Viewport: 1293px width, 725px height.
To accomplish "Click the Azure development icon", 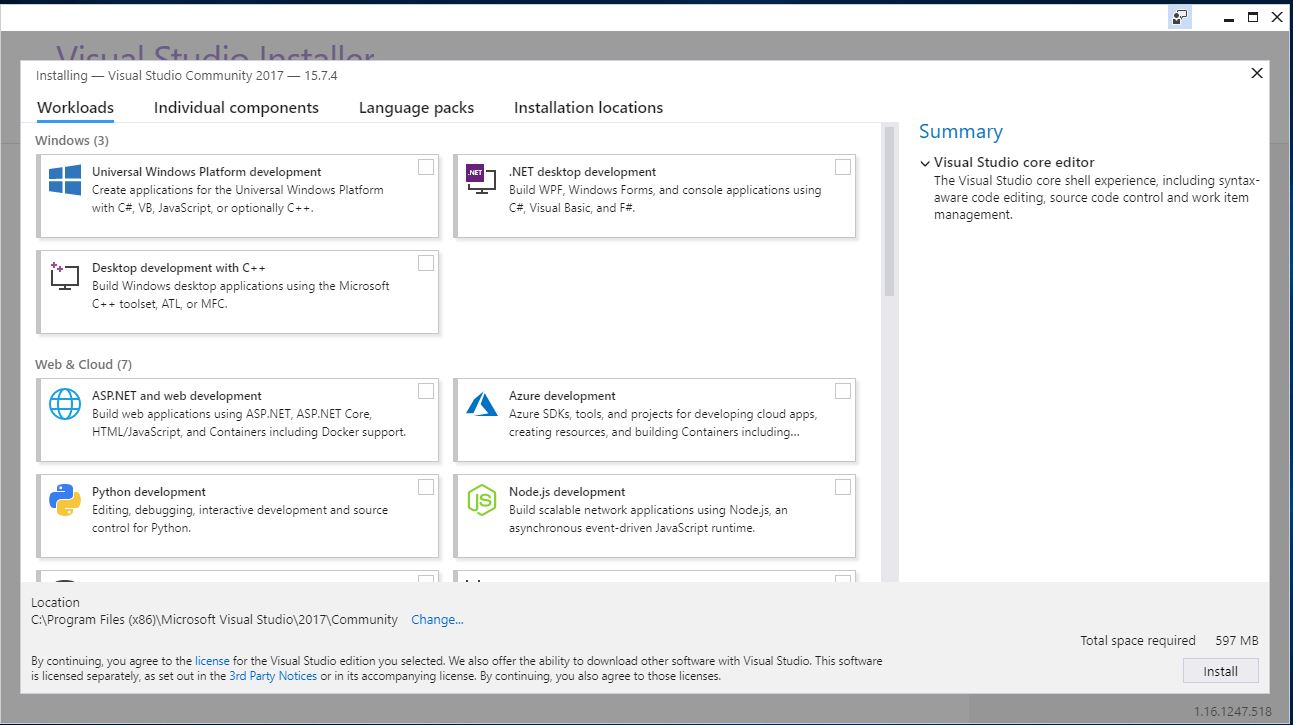I will 482,403.
